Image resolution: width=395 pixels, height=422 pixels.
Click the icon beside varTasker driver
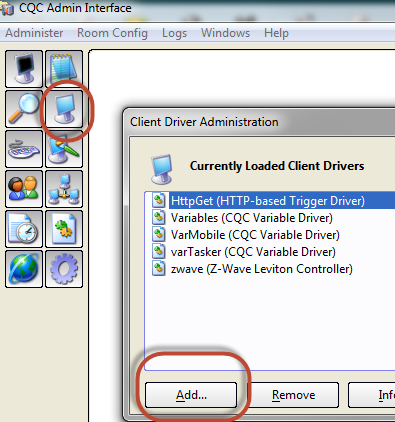[x=159, y=251]
